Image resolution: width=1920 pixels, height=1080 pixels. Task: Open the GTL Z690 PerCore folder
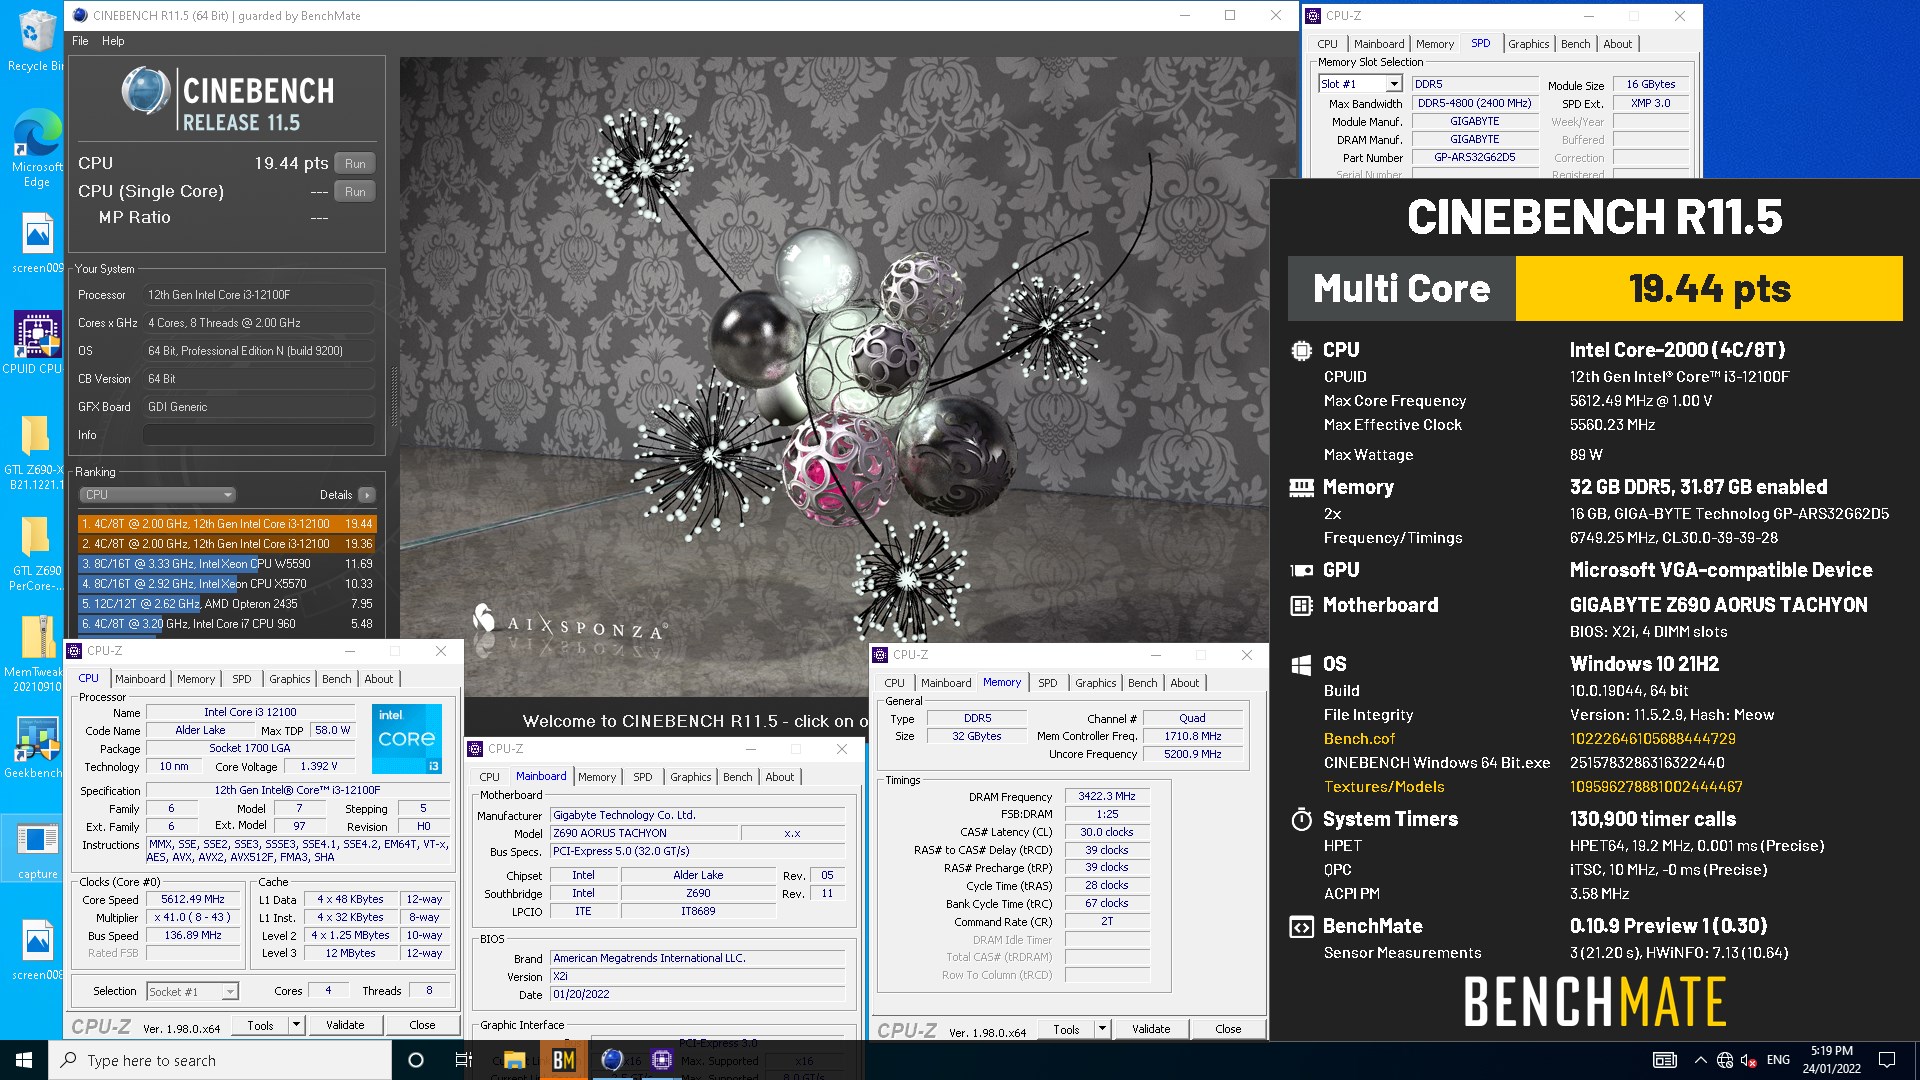point(36,554)
